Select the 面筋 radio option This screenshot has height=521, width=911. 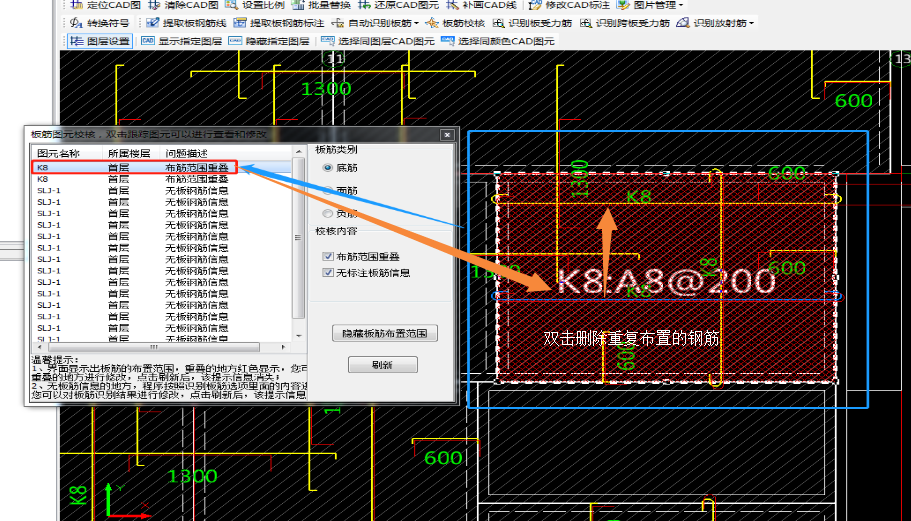328,191
